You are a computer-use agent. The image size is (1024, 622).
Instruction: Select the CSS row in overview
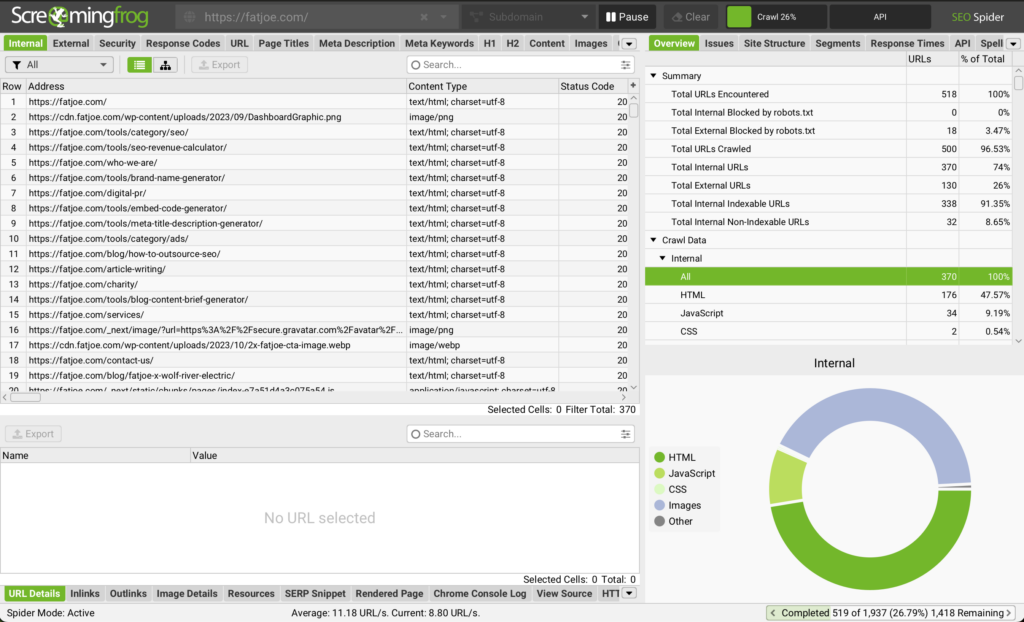tap(828, 331)
